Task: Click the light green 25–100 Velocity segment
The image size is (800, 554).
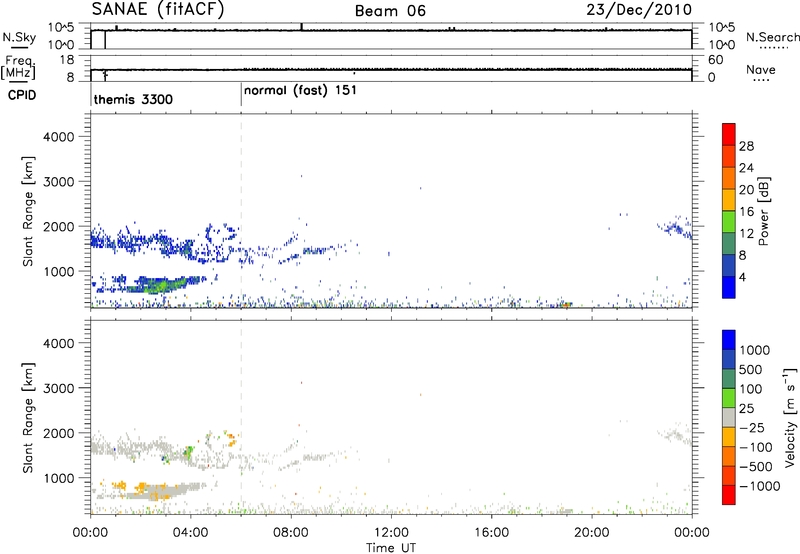Action: pyautogui.click(x=729, y=398)
